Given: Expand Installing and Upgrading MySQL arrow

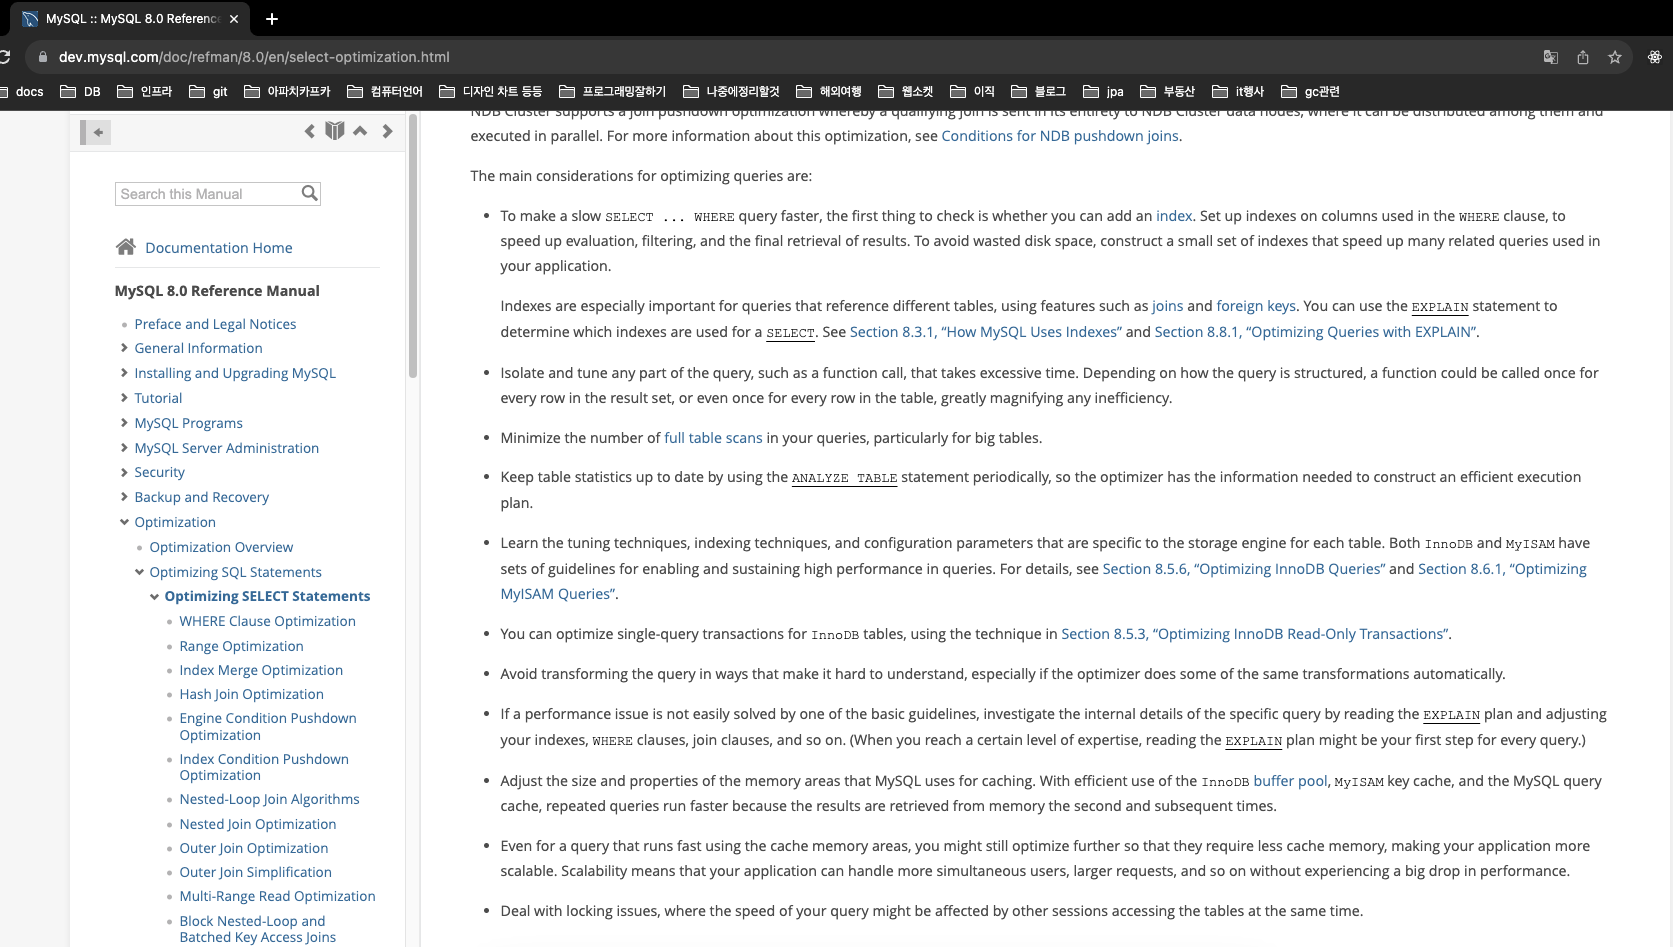Looking at the screenshot, I should (124, 373).
